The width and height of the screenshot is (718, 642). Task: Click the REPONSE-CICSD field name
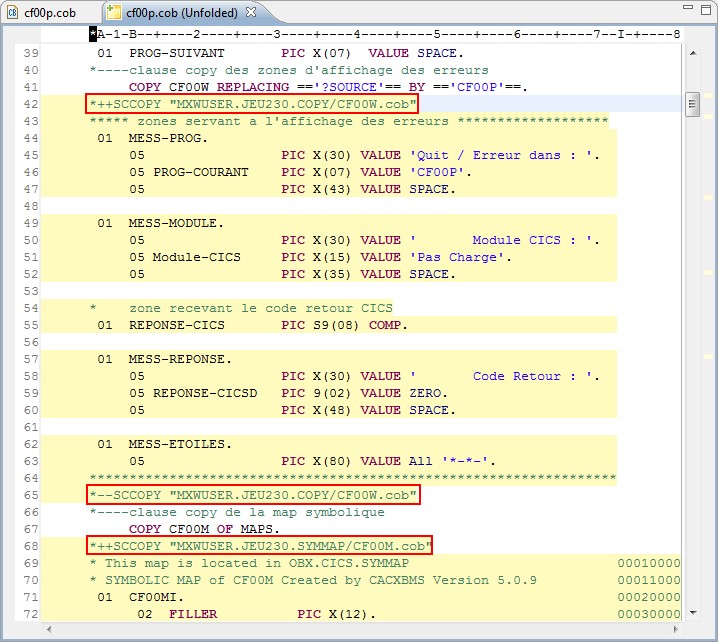(x=205, y=393)
